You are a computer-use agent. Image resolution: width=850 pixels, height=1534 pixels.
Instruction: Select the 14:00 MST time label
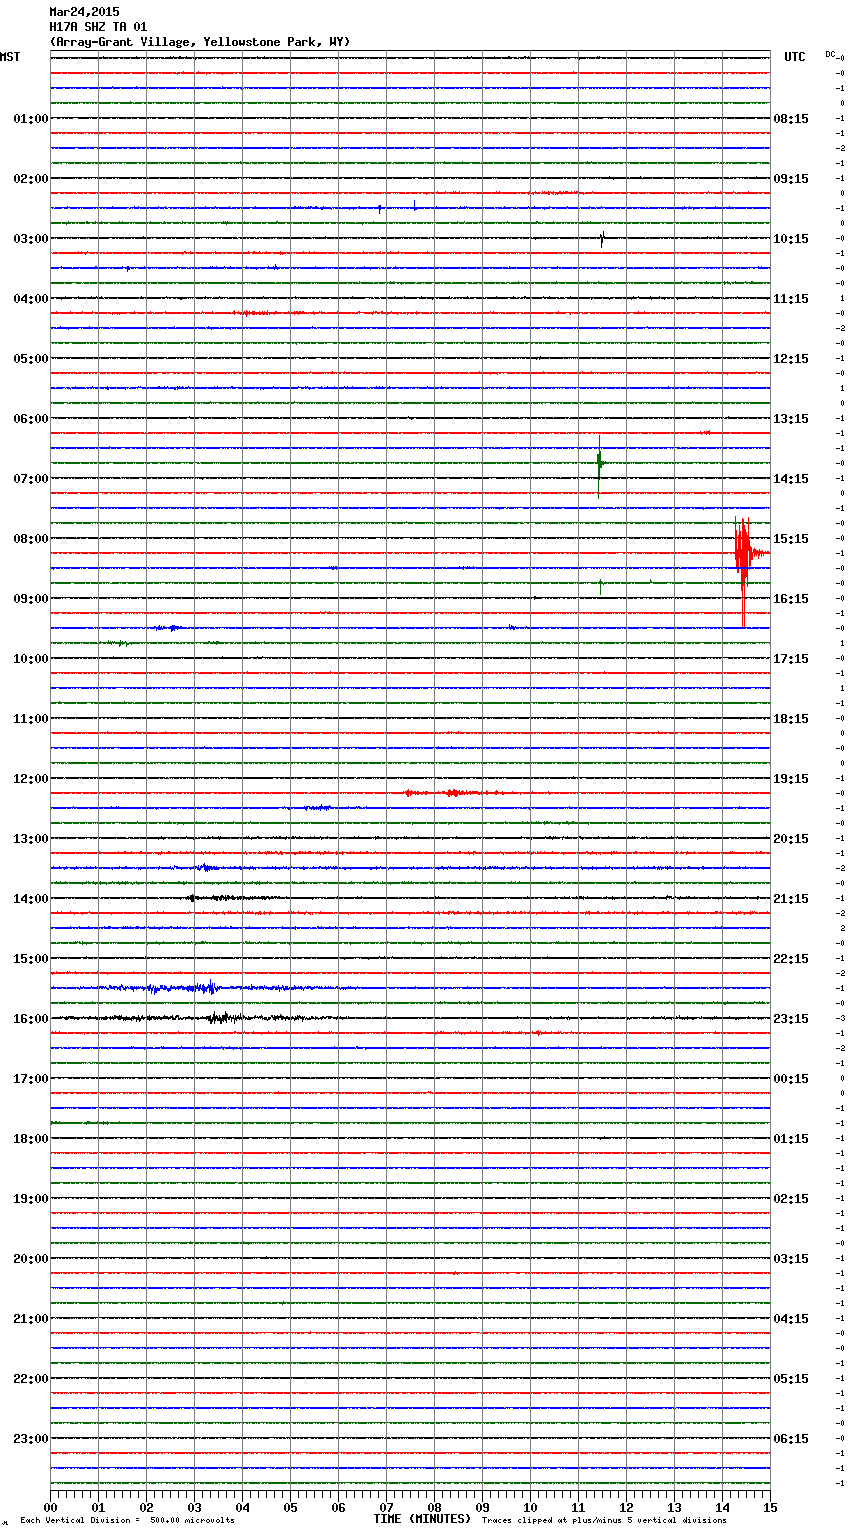pos(31,899)
